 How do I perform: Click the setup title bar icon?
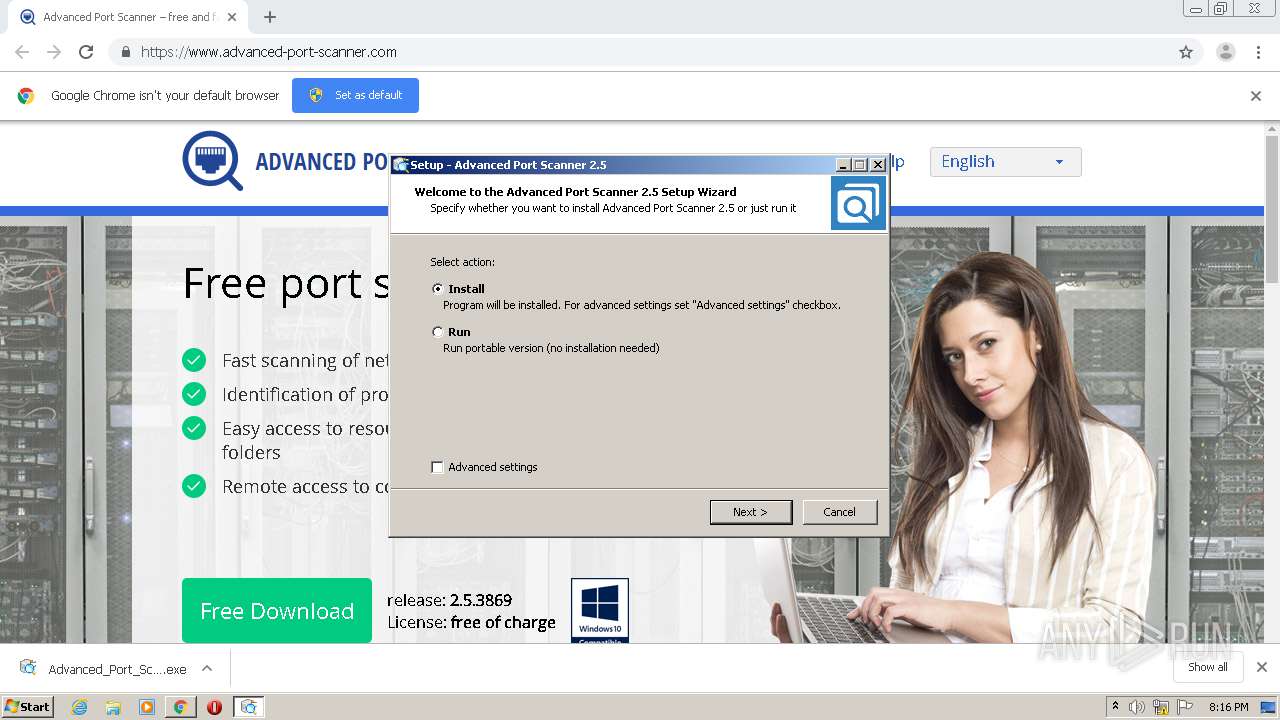(x=401, y=165)
